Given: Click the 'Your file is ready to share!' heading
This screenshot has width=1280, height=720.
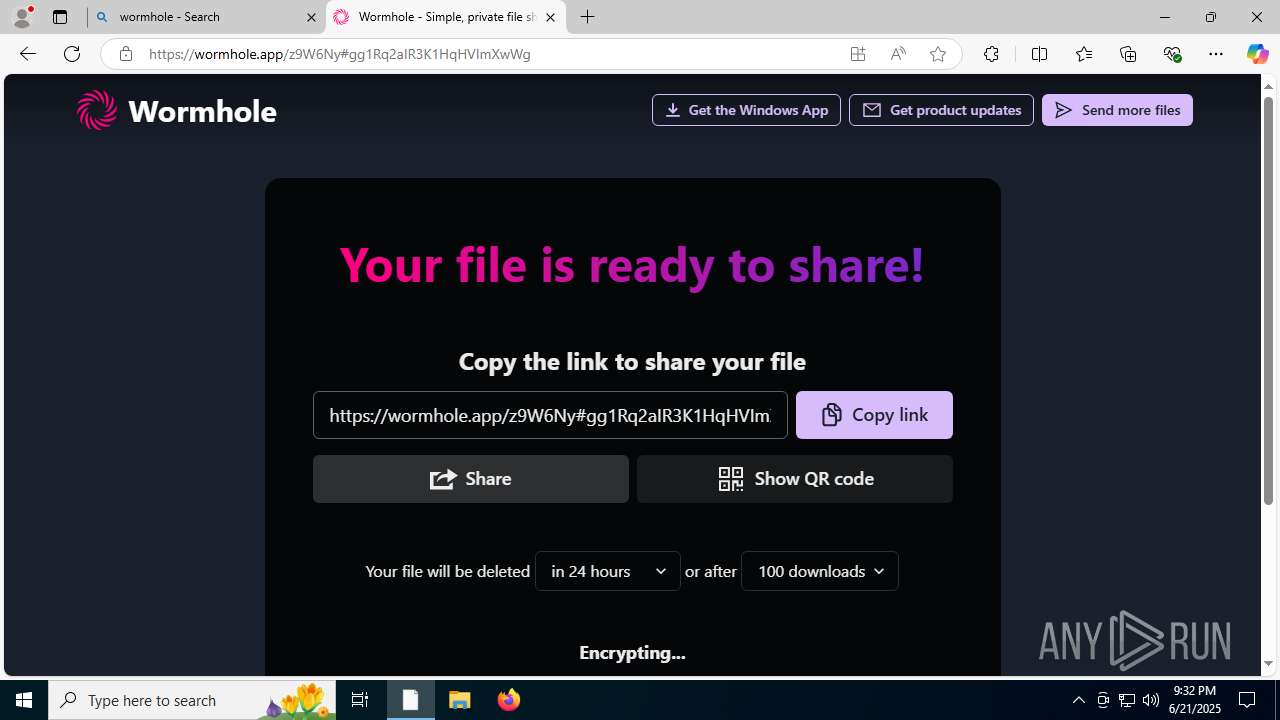Looking at the screenshot, I should click(632, 264).
